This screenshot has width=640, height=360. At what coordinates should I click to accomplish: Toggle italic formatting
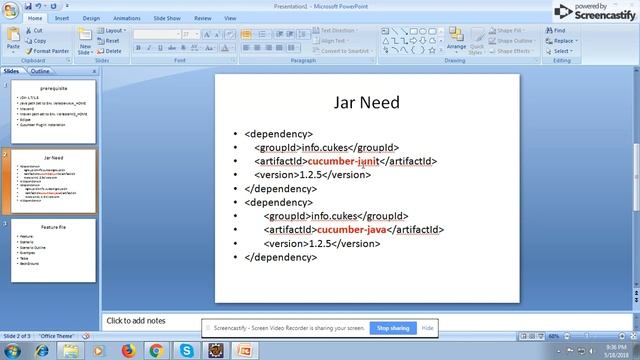click(x=149, y=48)
